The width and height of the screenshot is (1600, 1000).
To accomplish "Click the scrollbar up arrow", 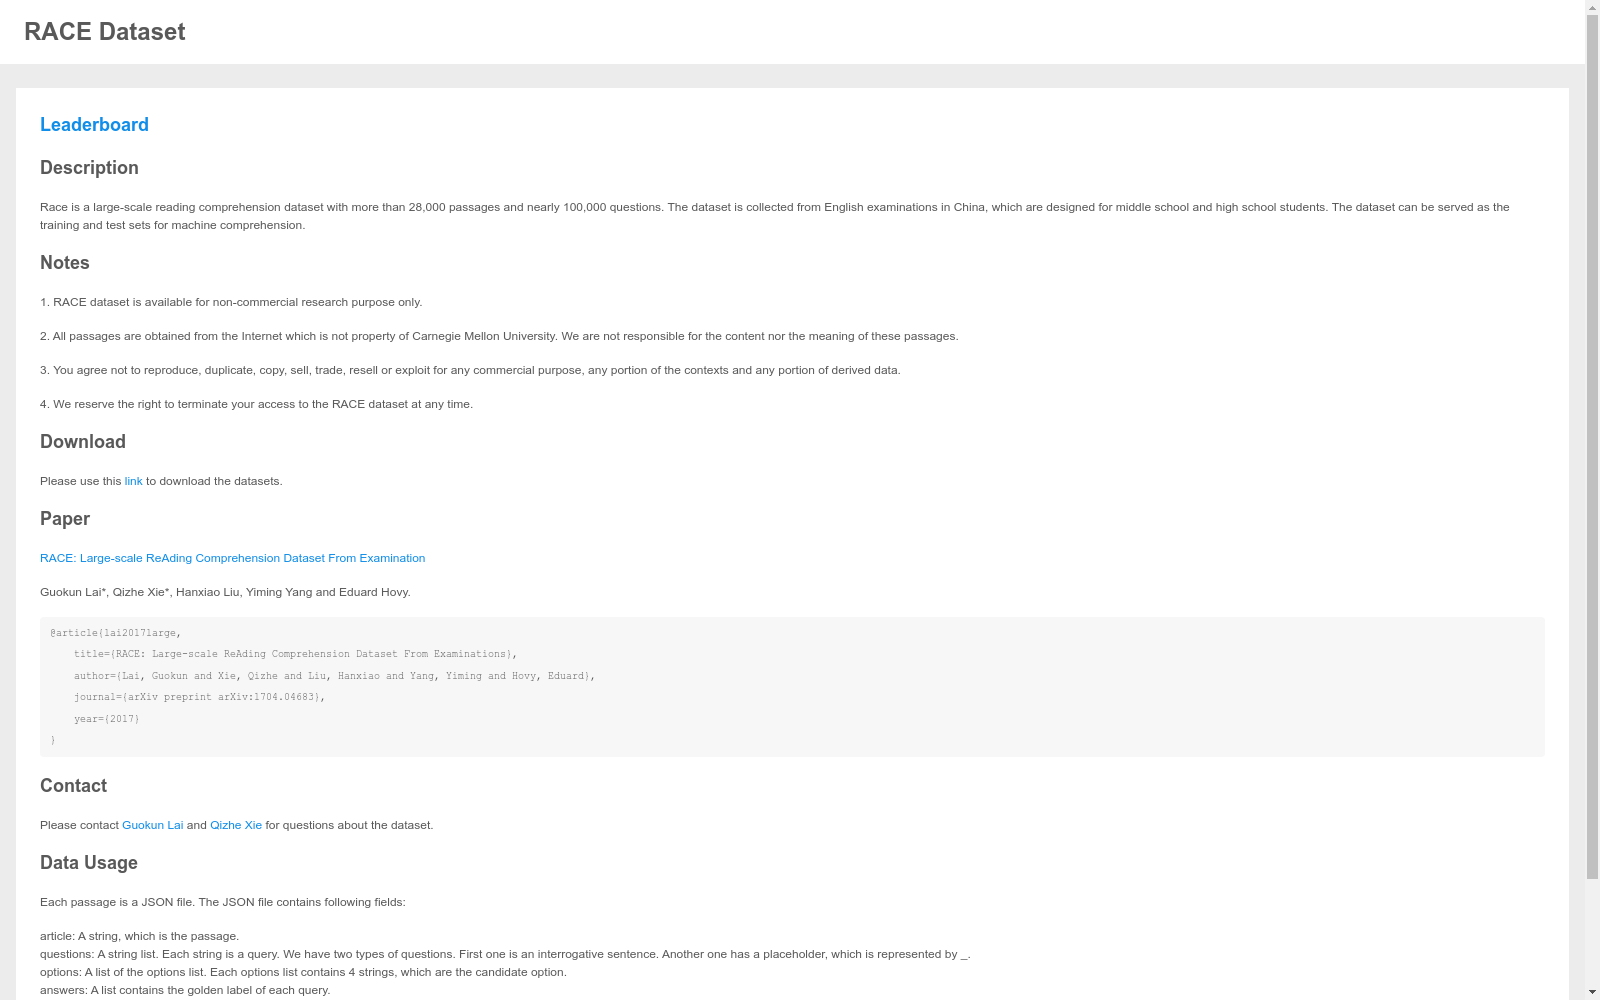I will [1592, 8].
